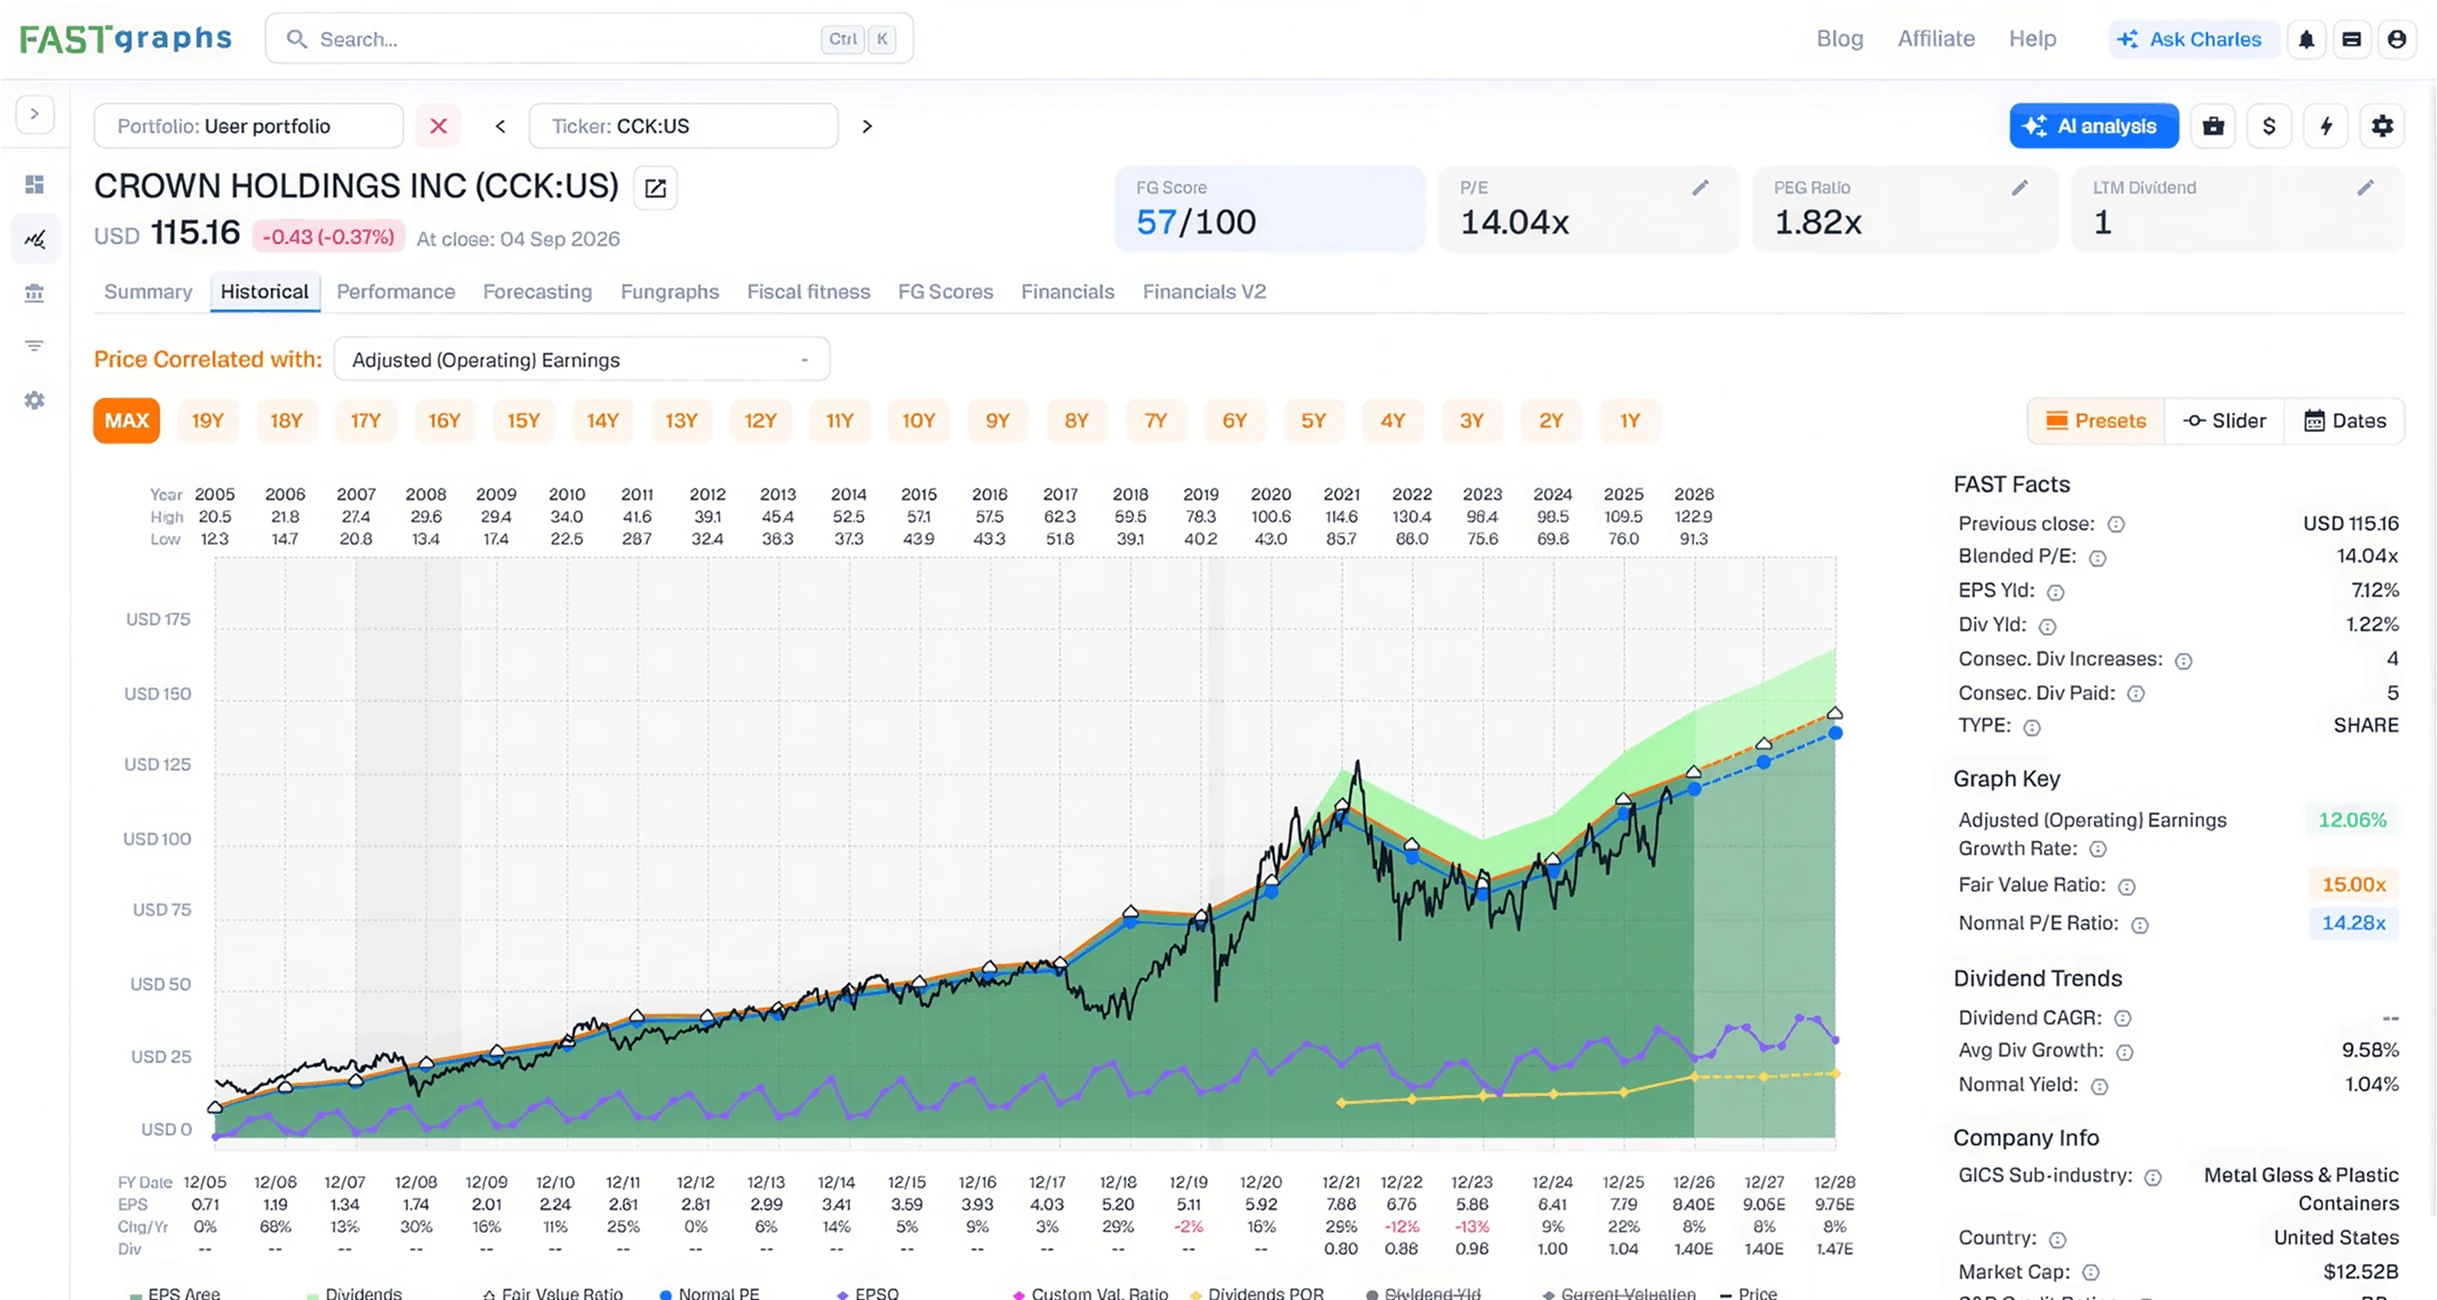Show info for Consec. Div Increases
The width and height of the screenshot is (2437, 1300).
coord(2183,661)
